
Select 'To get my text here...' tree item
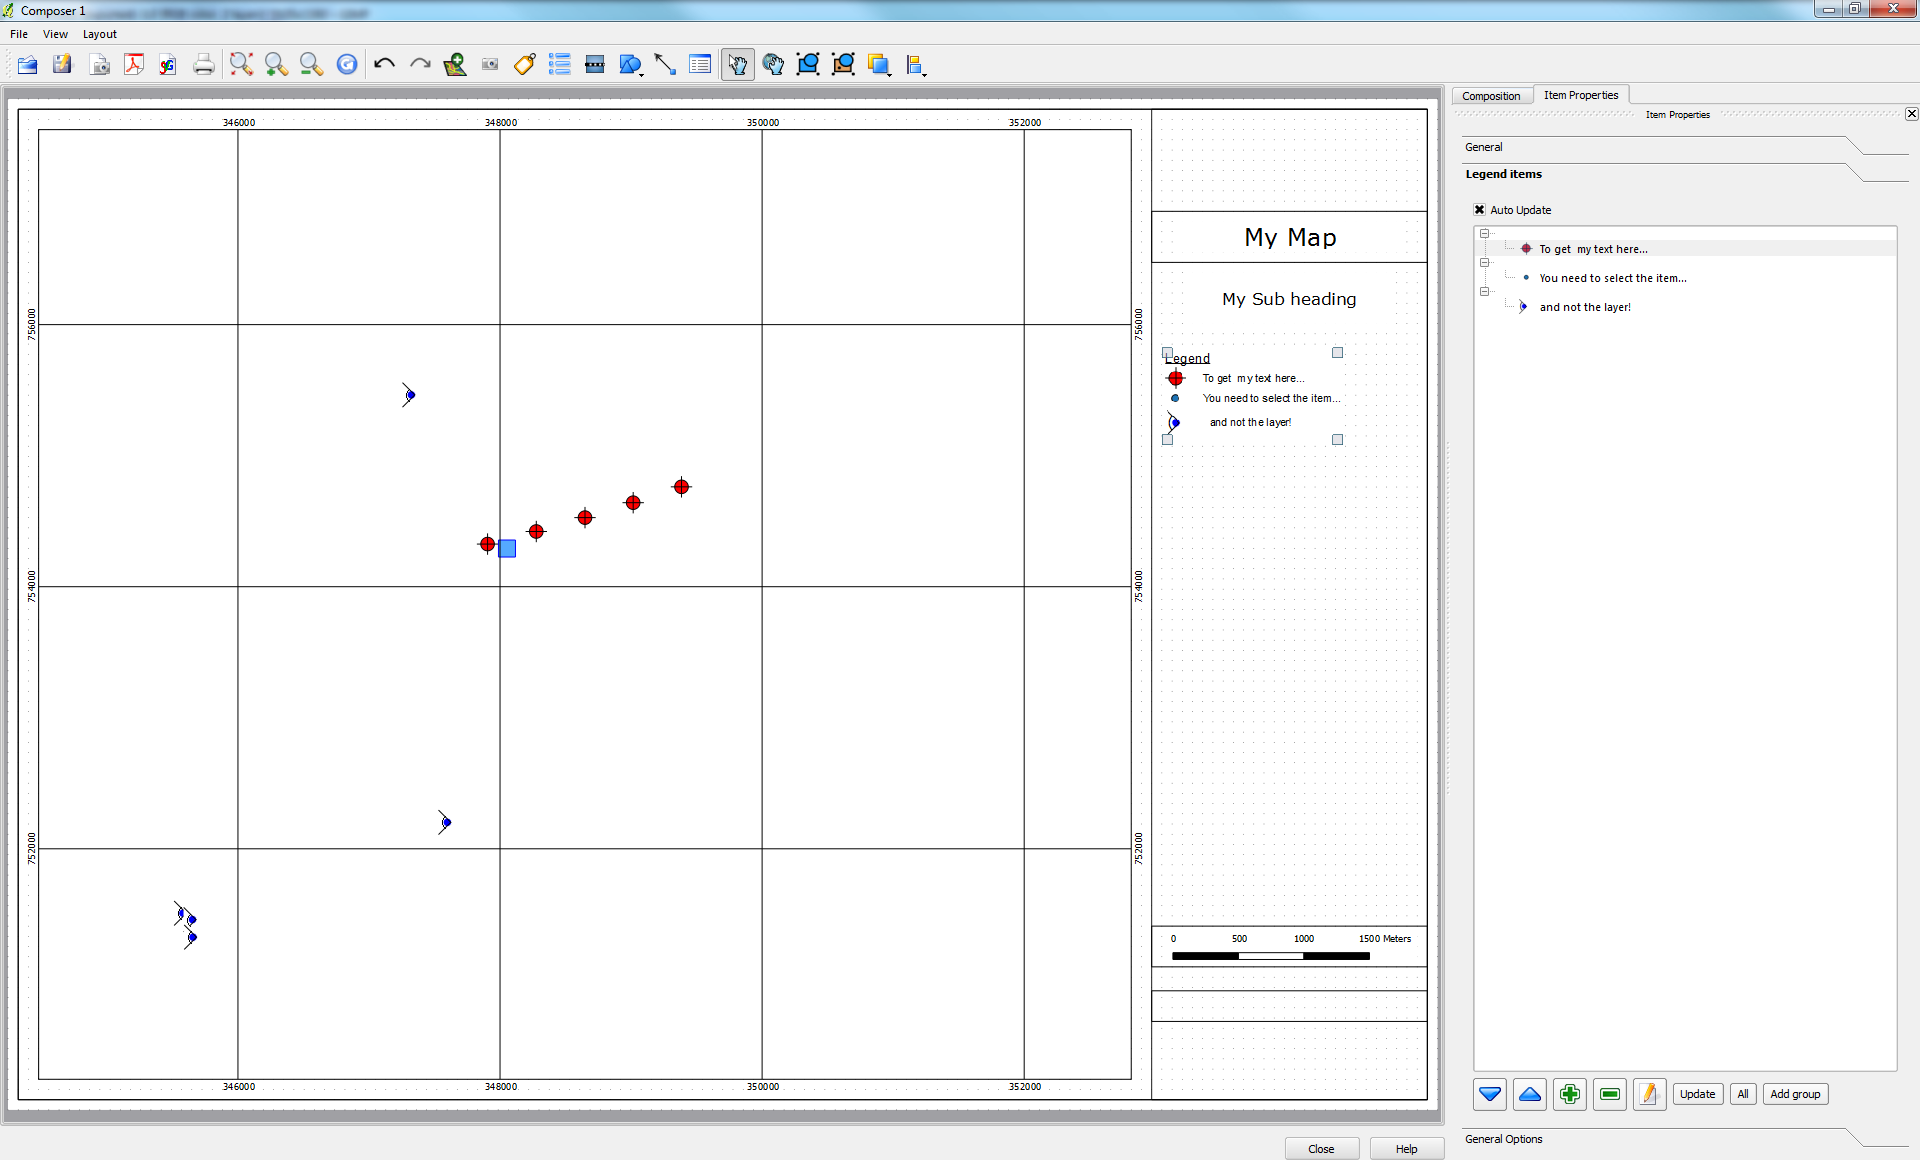1593,249
